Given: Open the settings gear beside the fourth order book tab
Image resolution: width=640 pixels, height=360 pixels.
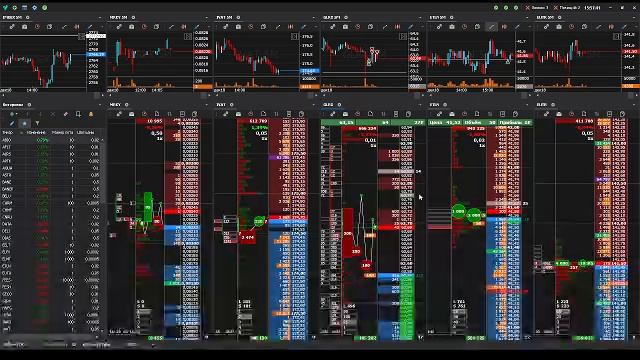Looking at the screenshot, I should point(339,105).
